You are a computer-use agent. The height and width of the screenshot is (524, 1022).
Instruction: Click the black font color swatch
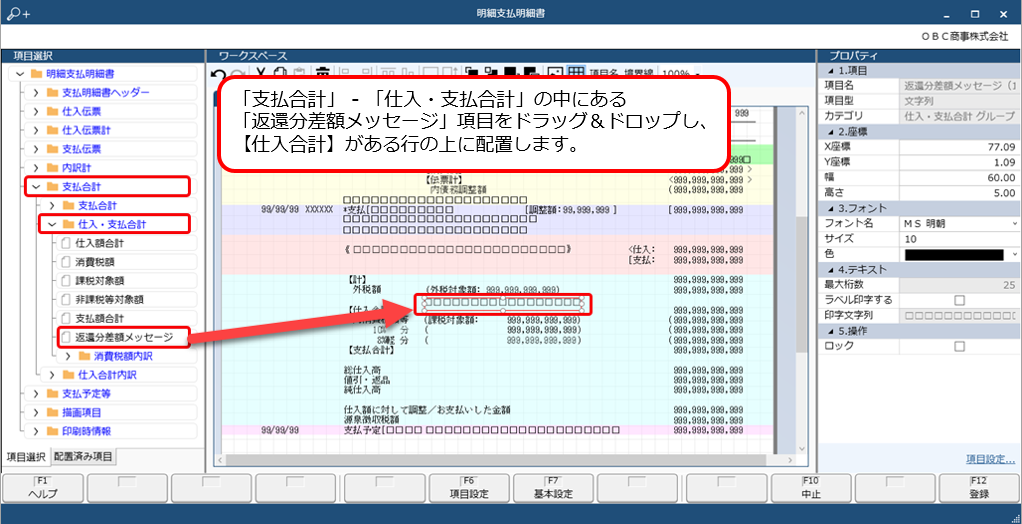[954, 254]
